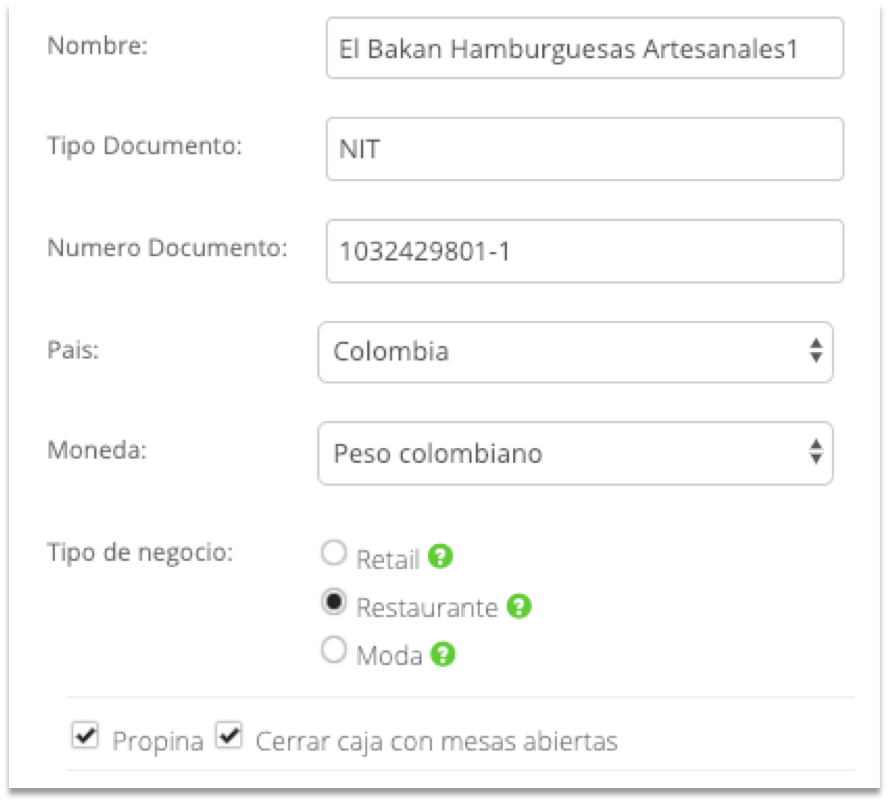Click the help icon next to Restaurante
This screenshot has height=802, width=887.
pyautogui.click(x=519, y=606)
